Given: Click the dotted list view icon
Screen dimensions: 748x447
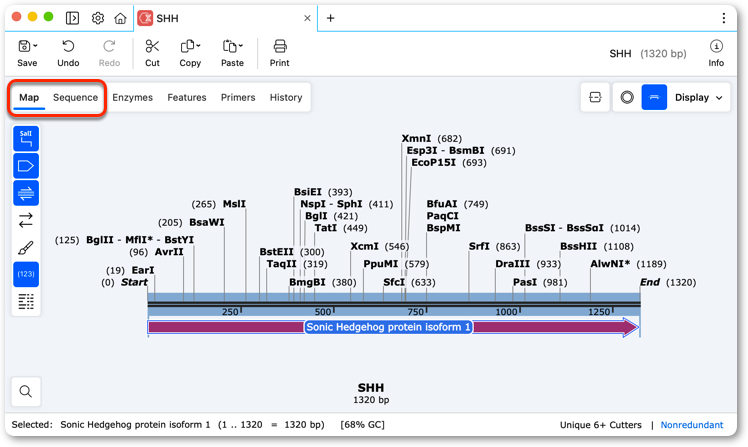Looking at the screenshot, I should pos(26,301).
